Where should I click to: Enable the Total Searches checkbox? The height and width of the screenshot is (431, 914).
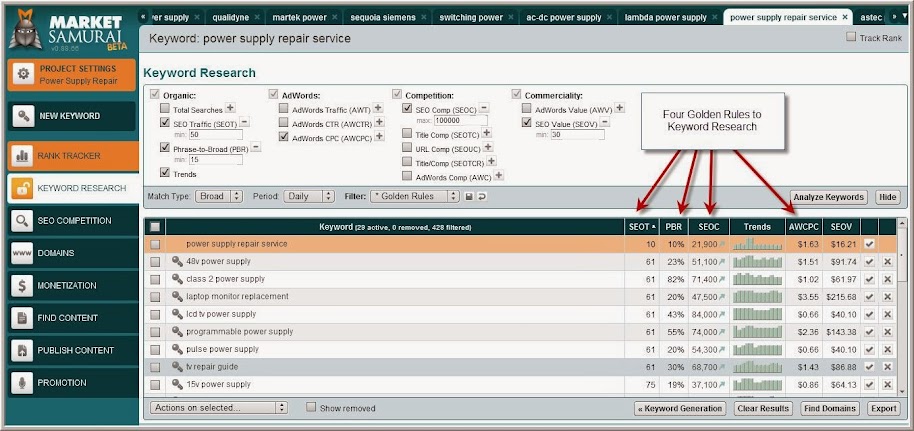(165, 108)
